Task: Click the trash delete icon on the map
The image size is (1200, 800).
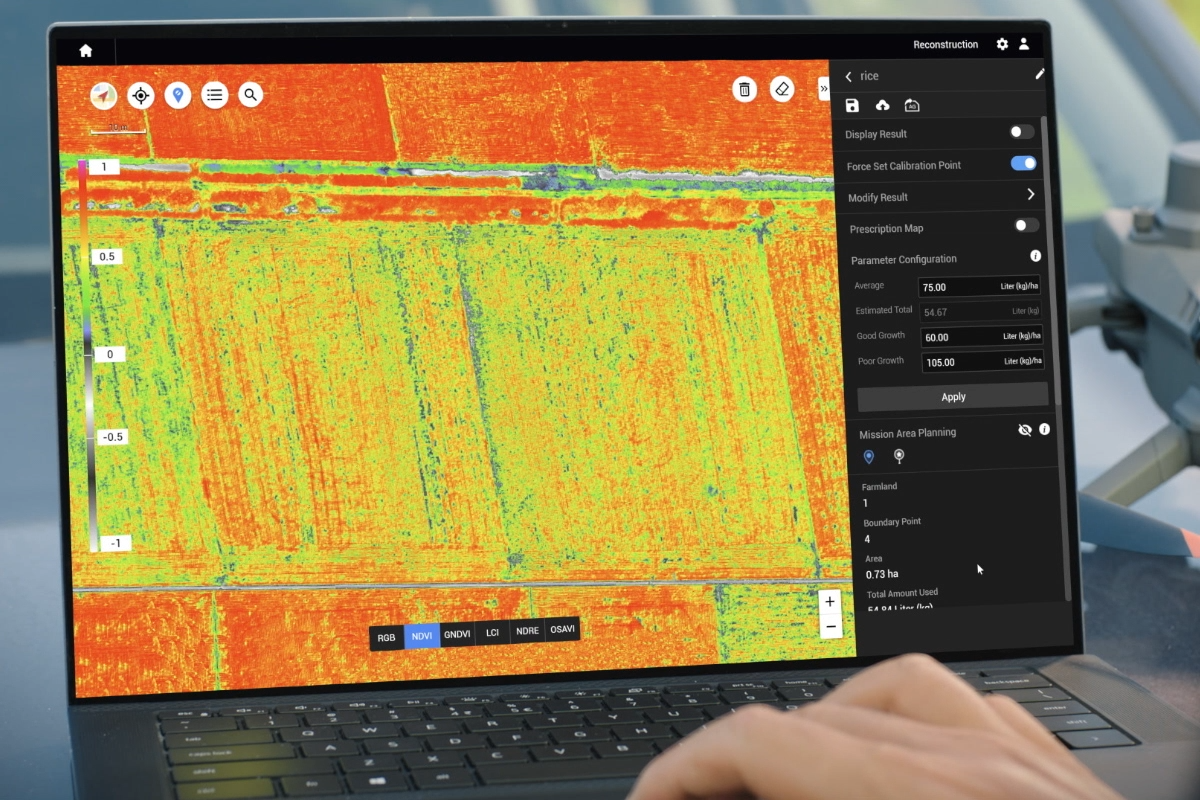Action: click(x=744, y=89)
